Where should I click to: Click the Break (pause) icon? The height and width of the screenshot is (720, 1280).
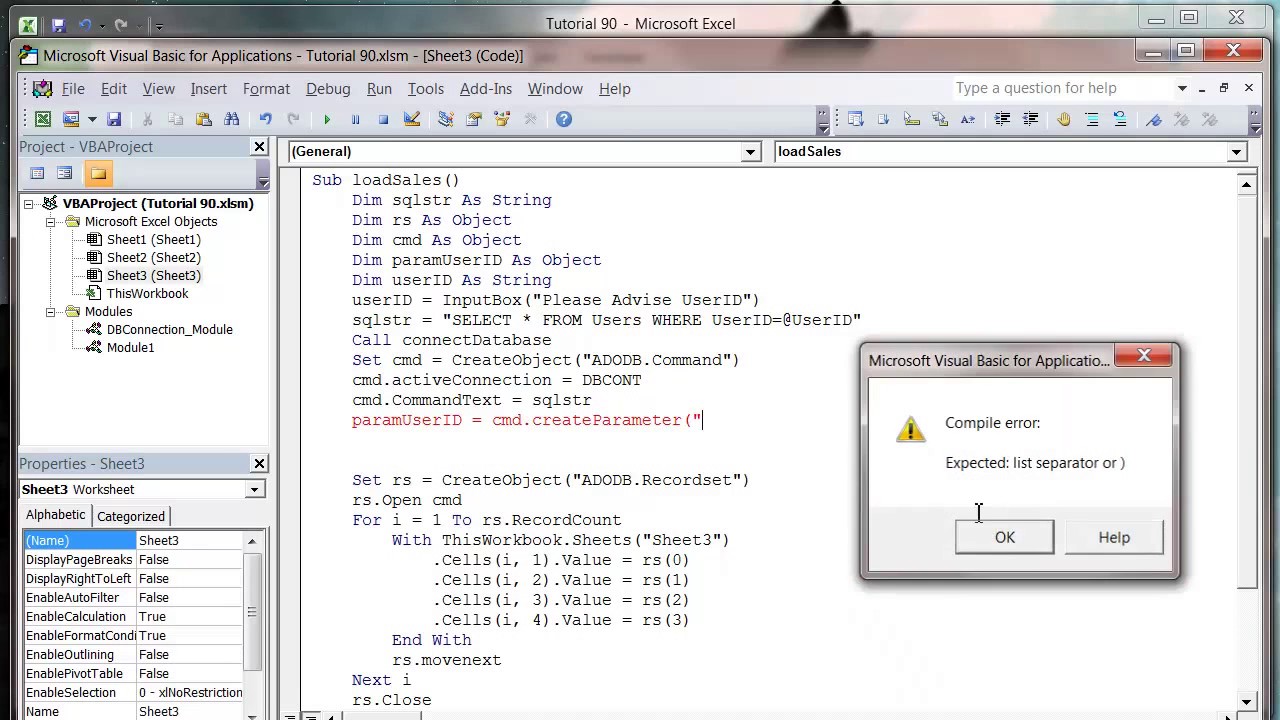(356, 119)
